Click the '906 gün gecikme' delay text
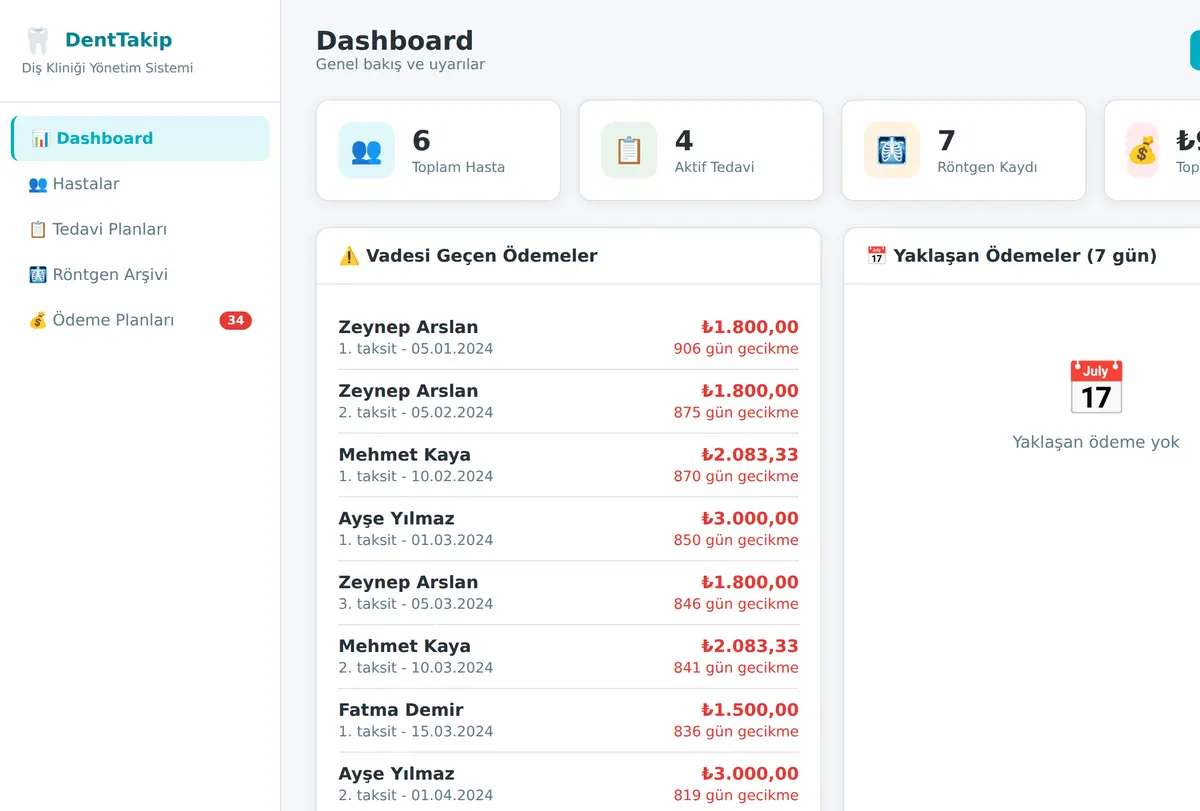 pyautogui.click(x=736, y=349)
